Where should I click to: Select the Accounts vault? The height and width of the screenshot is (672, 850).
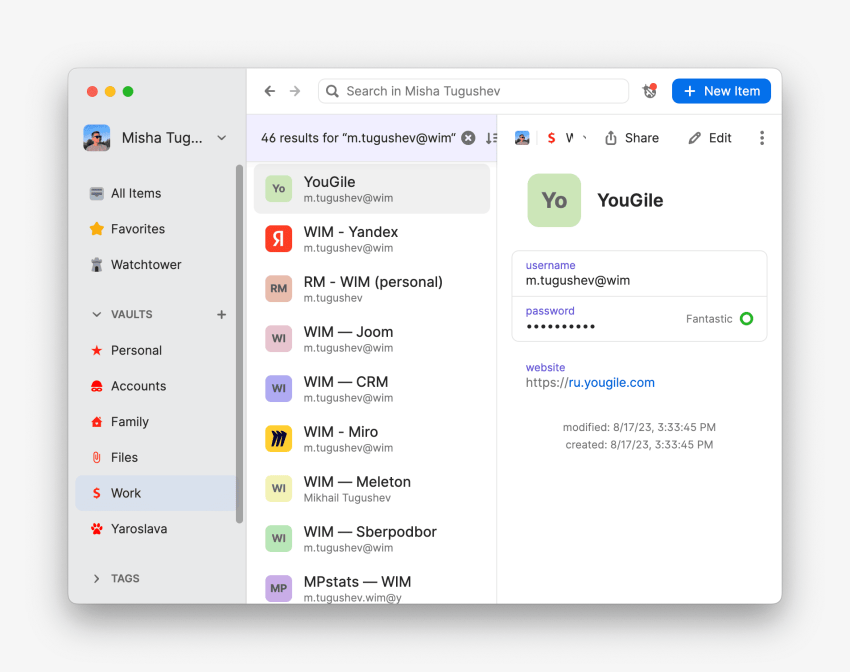pos(157,386)
